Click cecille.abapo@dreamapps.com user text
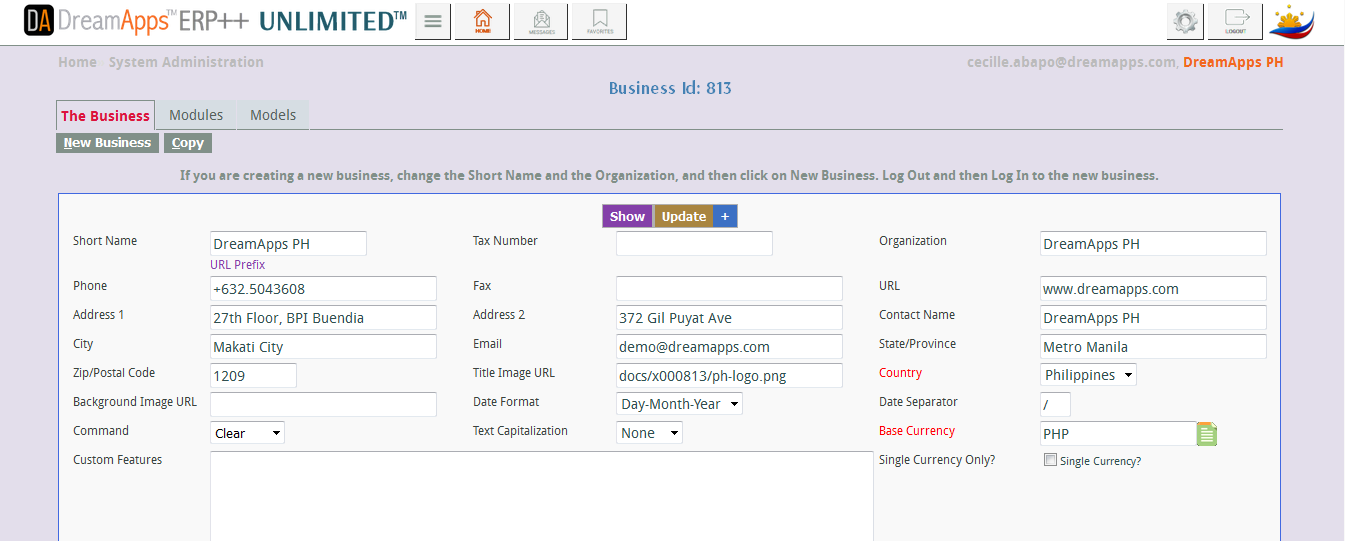Screen dimensions: 1345x541 pyautogui.click(x=1071, y=62)
